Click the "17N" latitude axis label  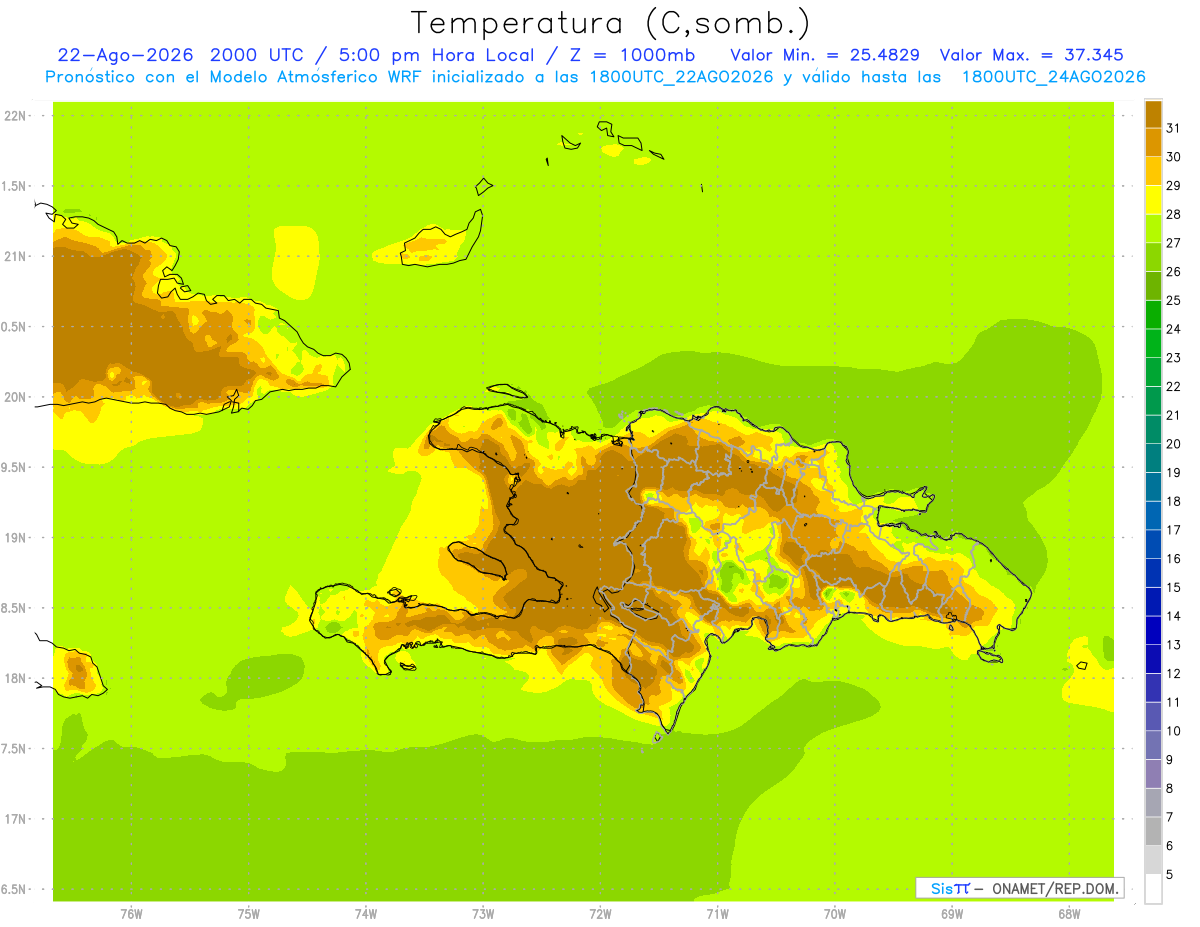pos(16,819)
